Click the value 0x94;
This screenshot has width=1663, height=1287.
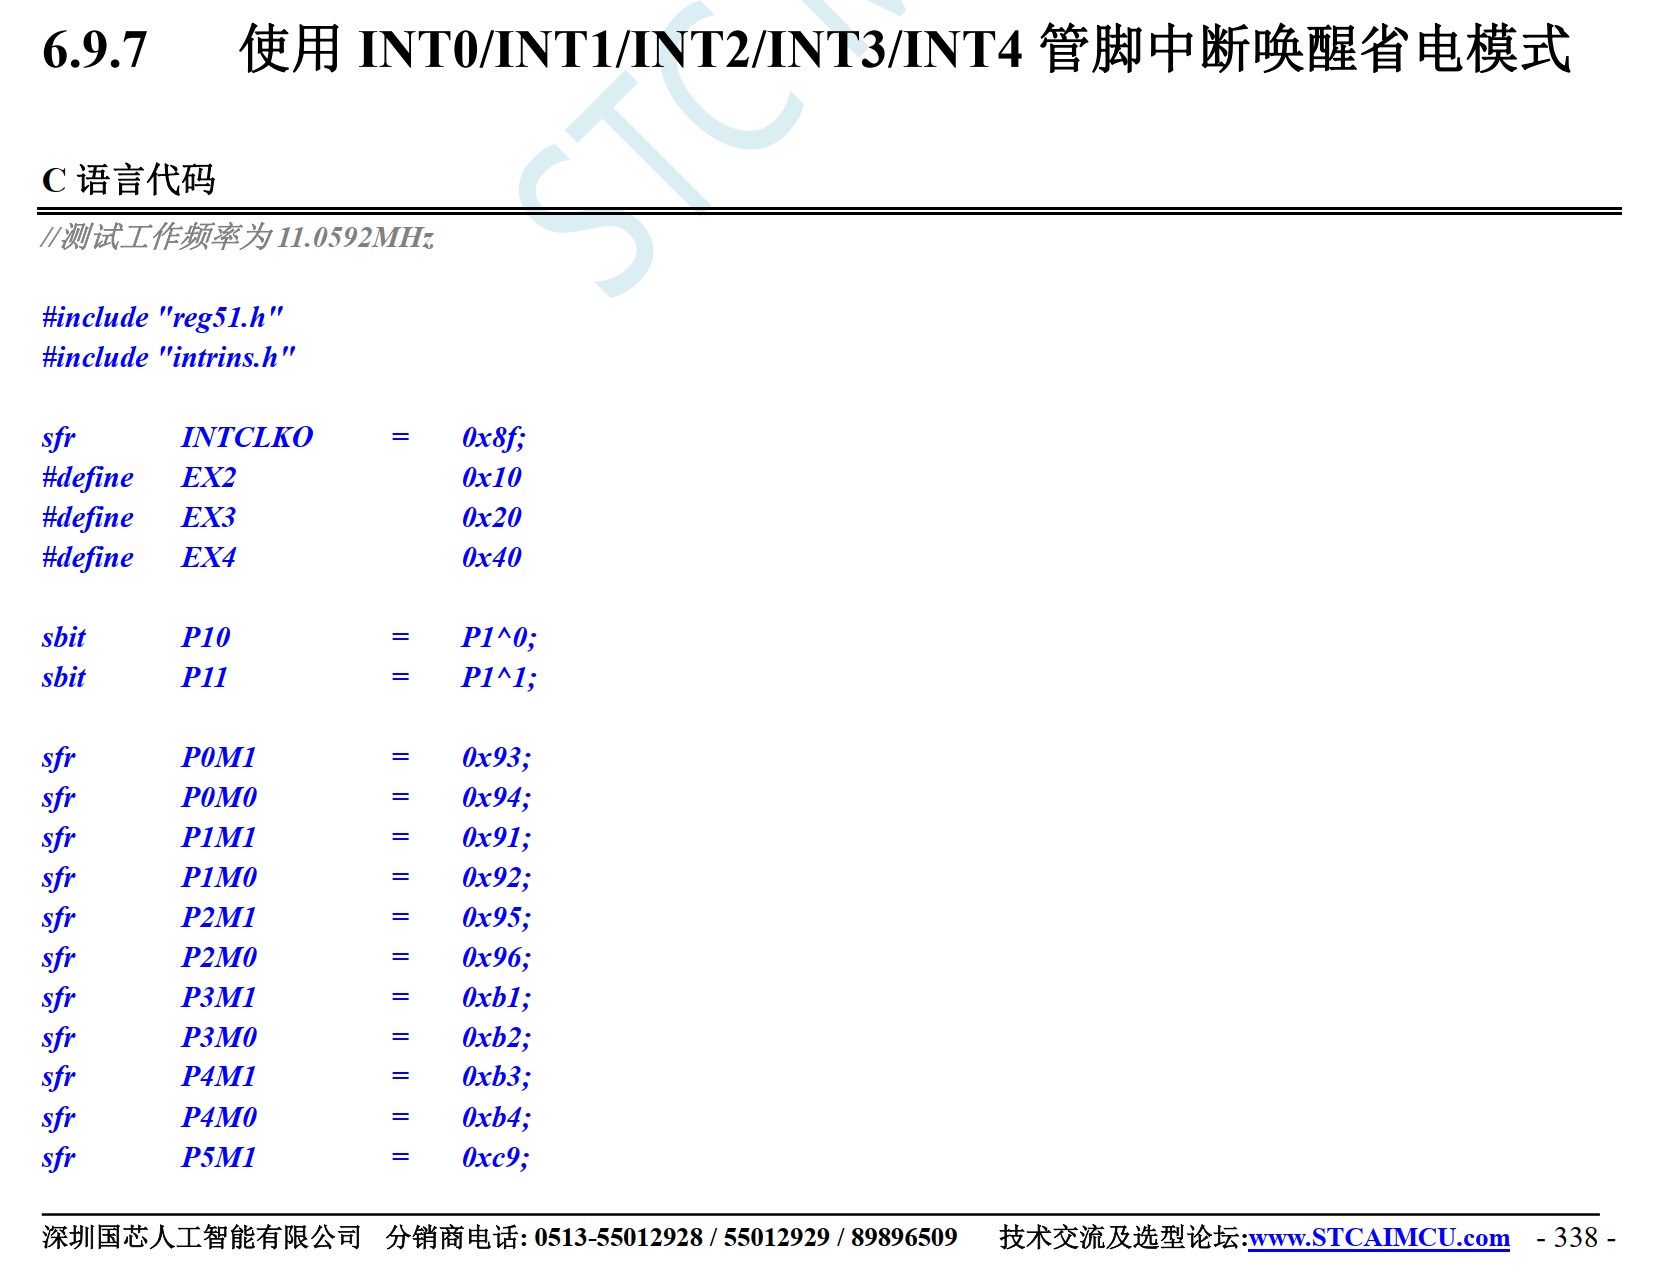pyautogui.click(x=497, y=797)
